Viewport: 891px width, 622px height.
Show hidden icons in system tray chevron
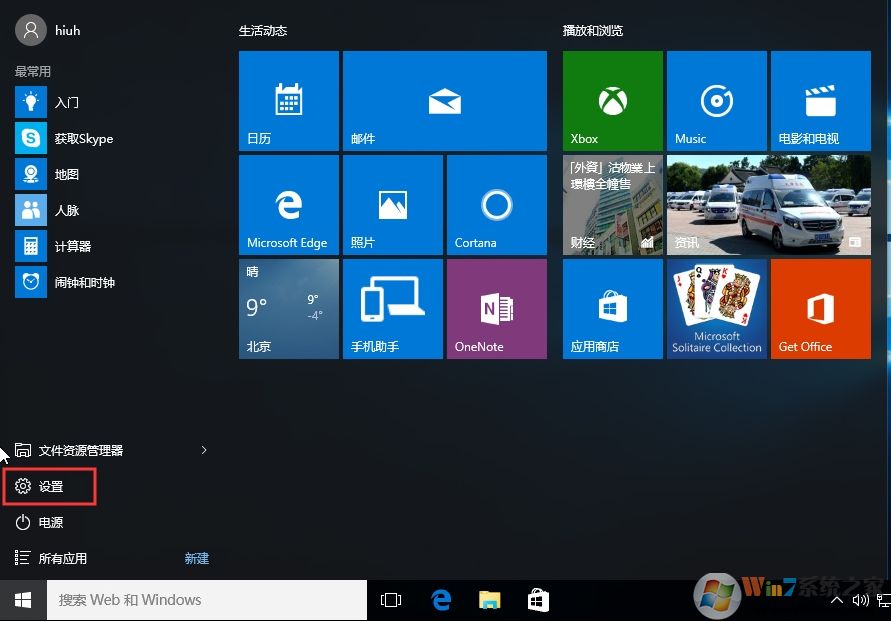pos(836,600)
